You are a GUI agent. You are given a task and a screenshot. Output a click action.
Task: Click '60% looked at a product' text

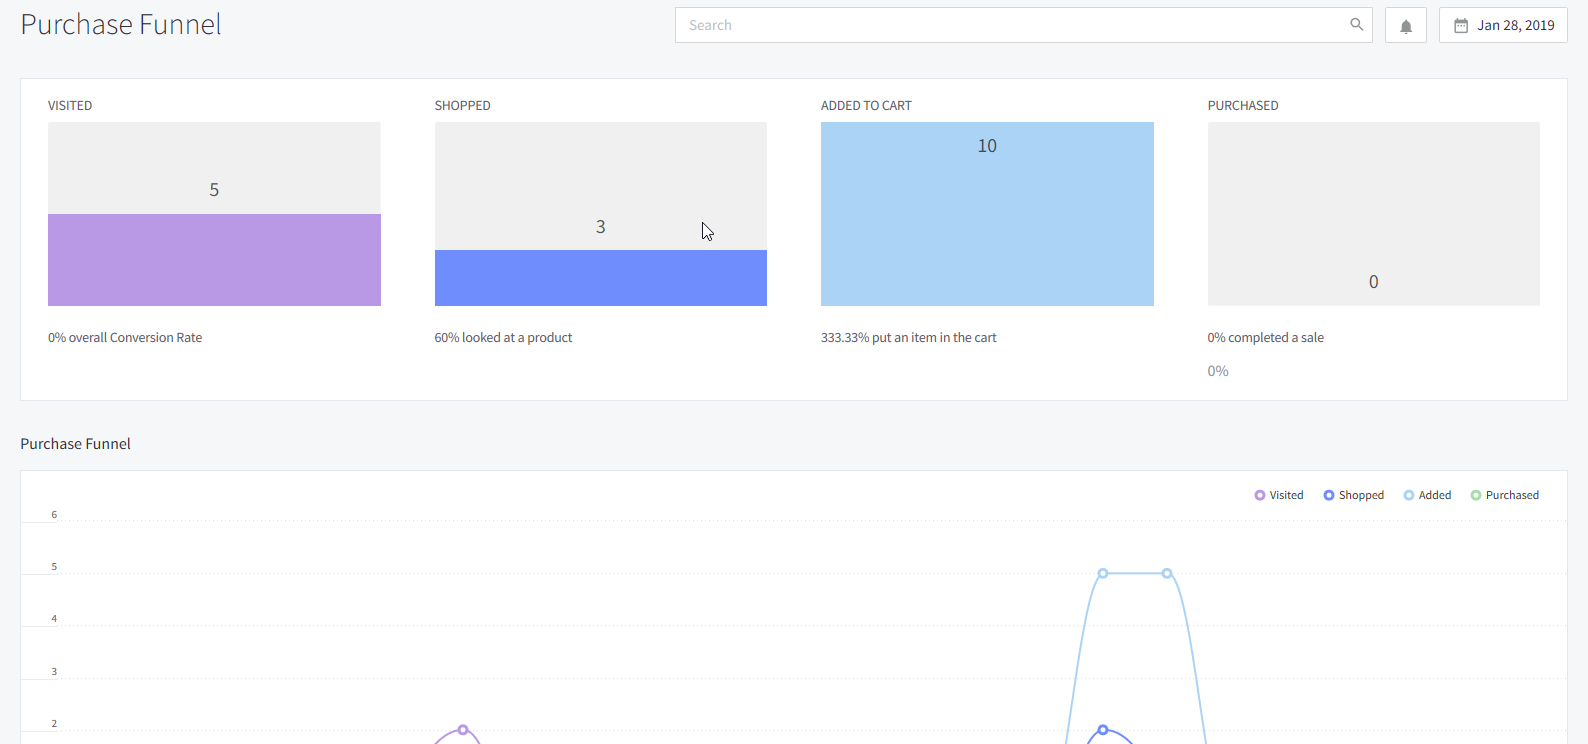[503, 338]
